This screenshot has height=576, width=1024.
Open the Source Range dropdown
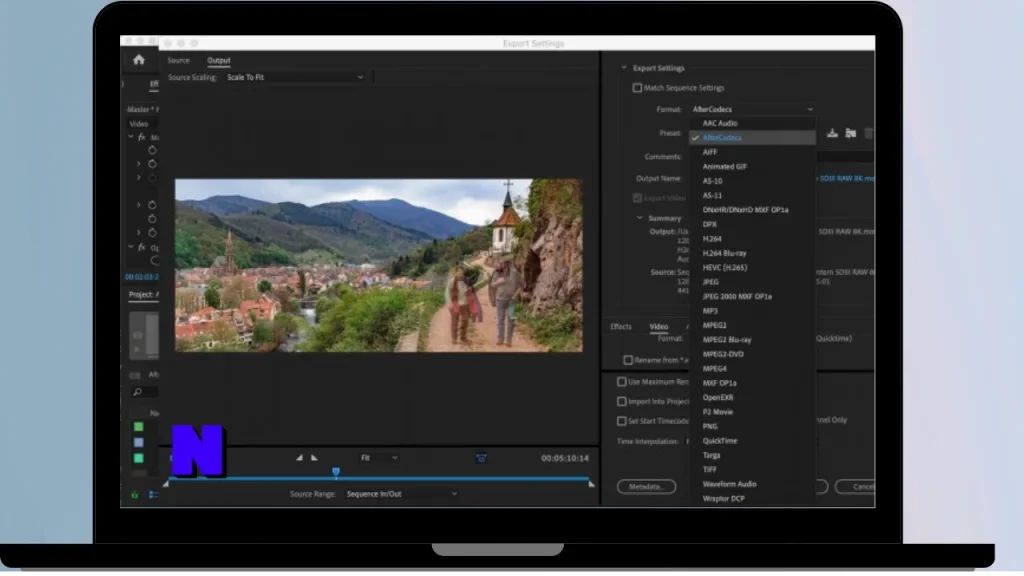(x=402, y=494)
